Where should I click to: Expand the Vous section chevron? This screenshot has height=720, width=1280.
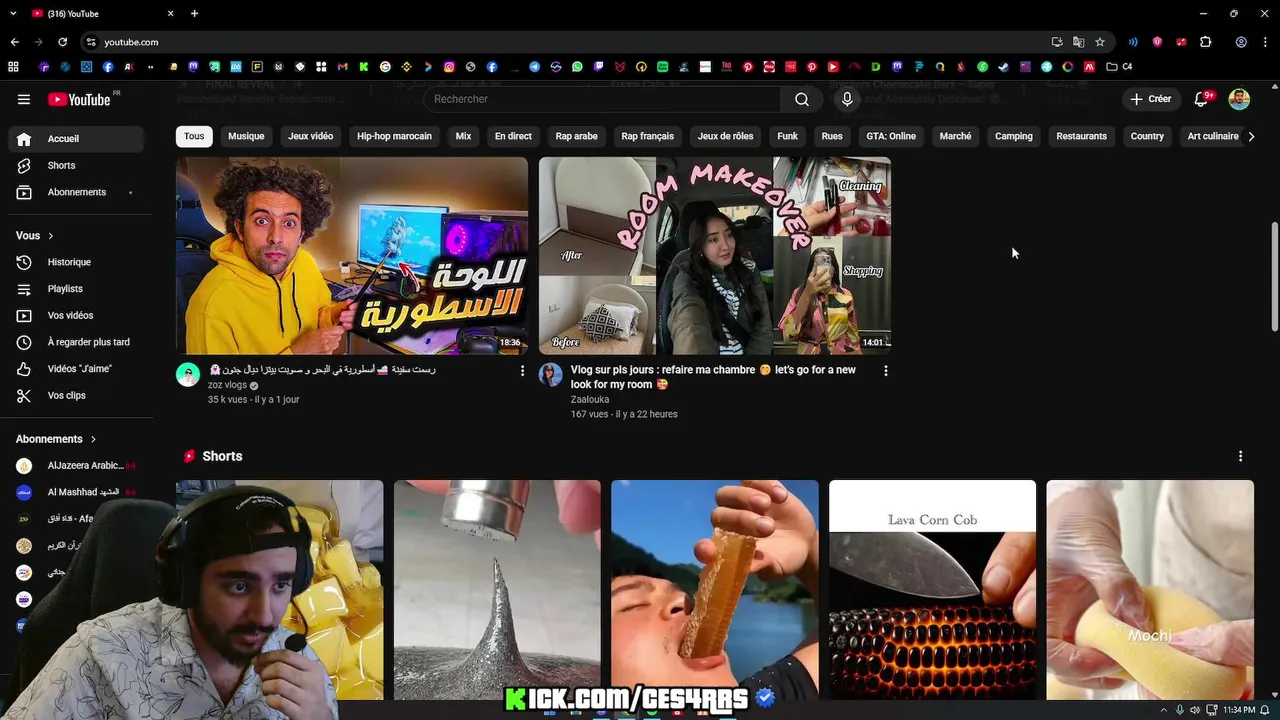pos(51,236)
